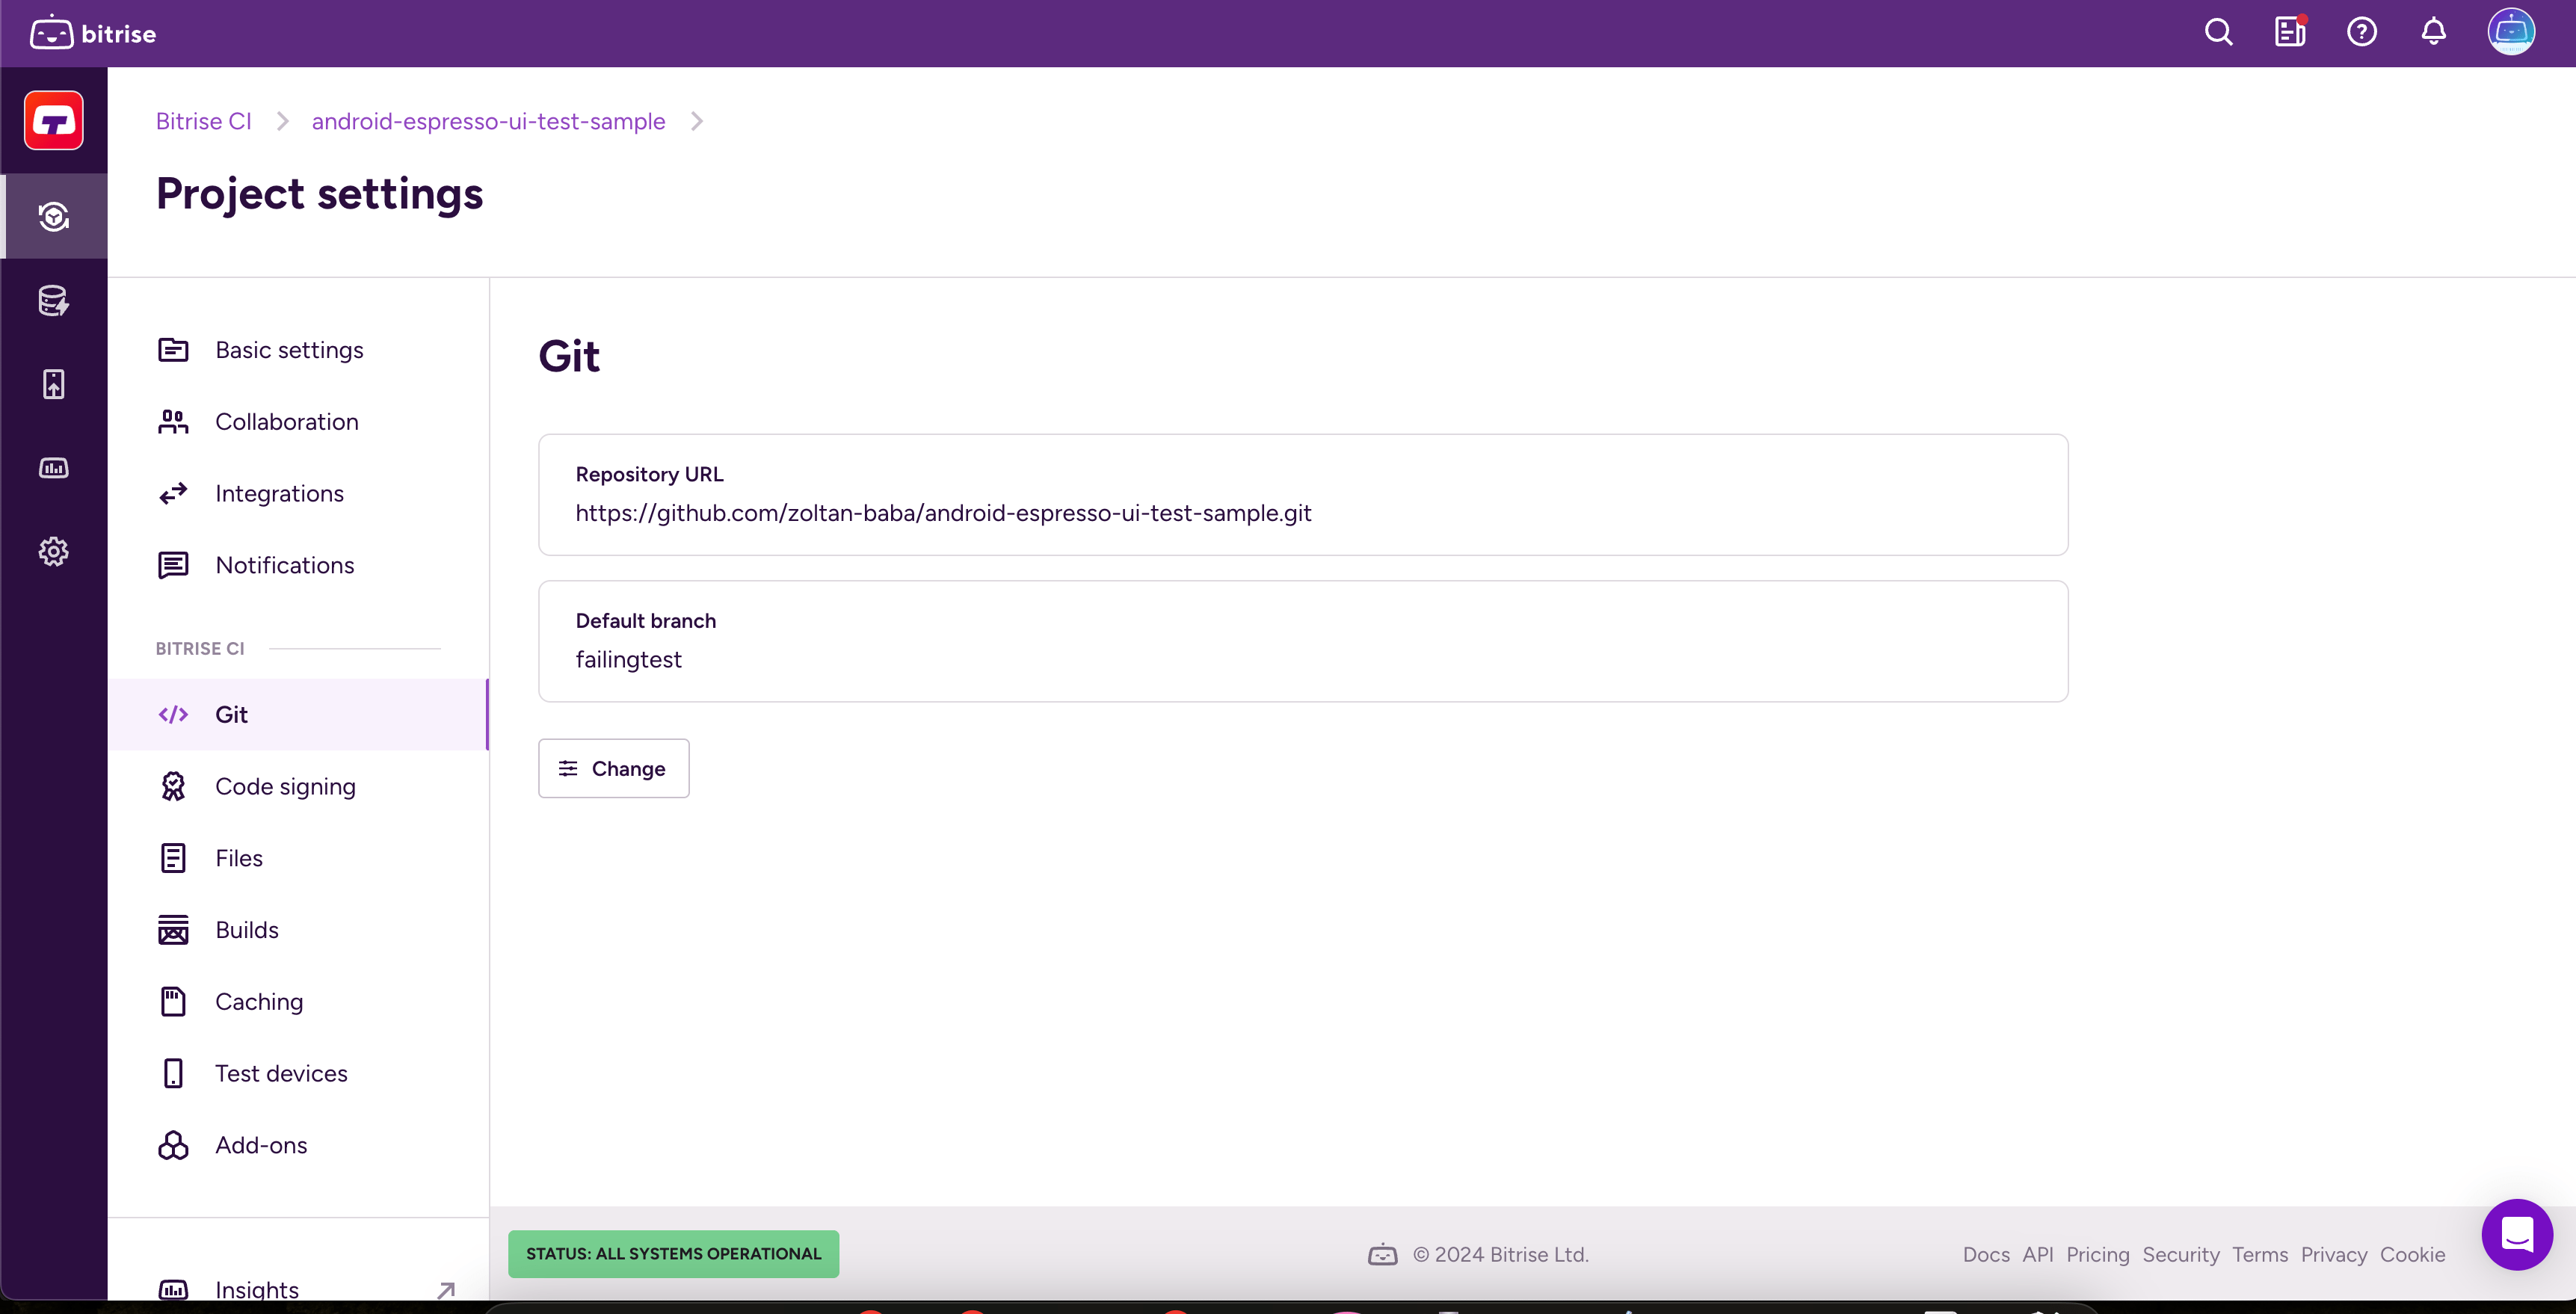Open the Add-ons settings page

point(261,1145)
